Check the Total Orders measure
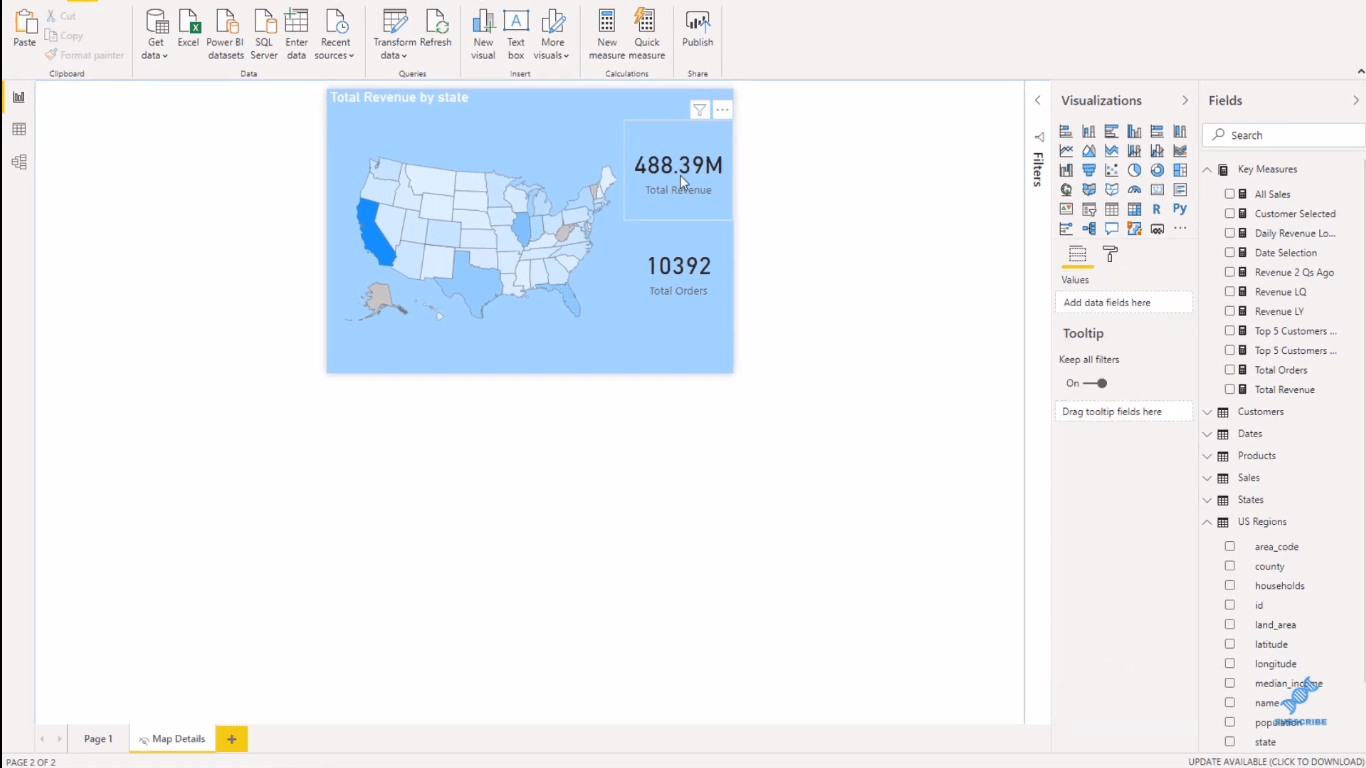The width and height of the screenshot is (1366, 768). click(x=1230, y=370)
